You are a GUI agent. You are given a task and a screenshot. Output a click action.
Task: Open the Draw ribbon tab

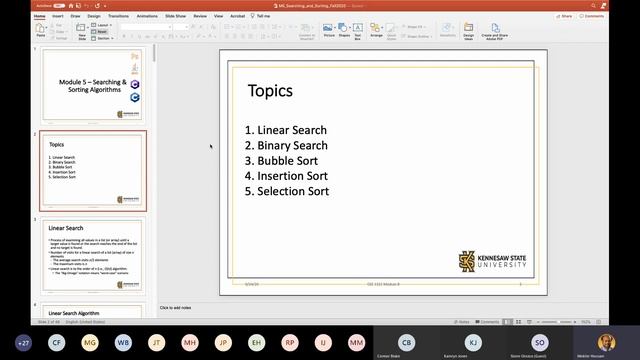coord(76,16)
